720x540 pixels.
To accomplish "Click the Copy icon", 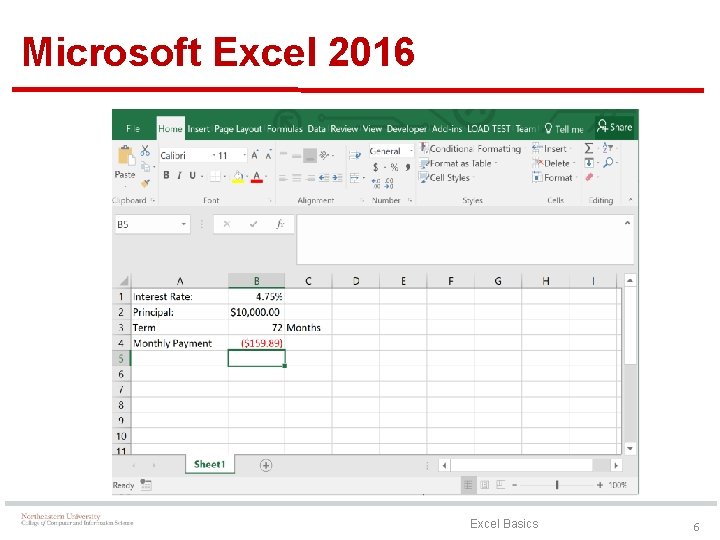I will 146,166.
